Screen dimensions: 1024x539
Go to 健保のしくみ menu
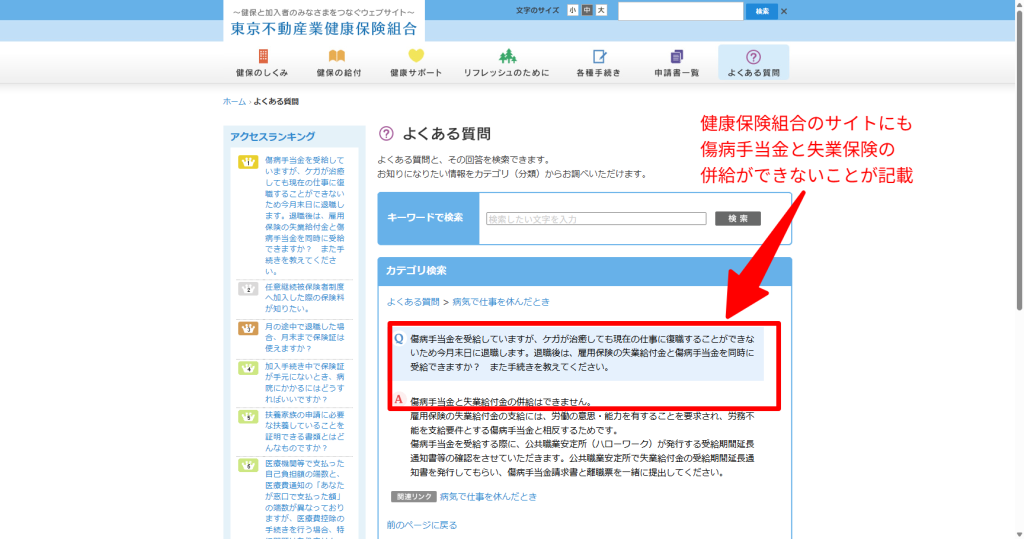pyautogui.click(x=262, y=73)
